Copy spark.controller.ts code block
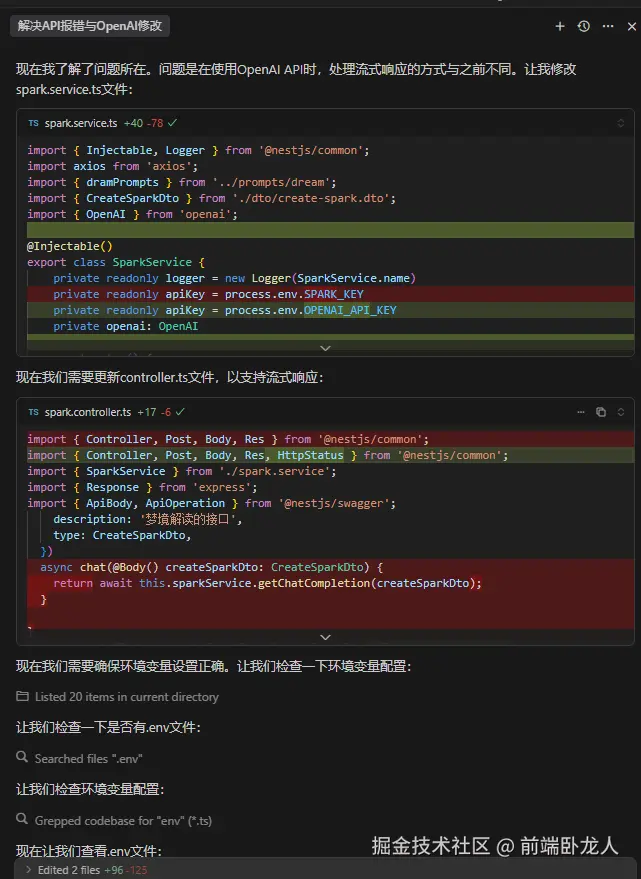Viewport: 641px width, 879px height. click(x=601, y=412)
